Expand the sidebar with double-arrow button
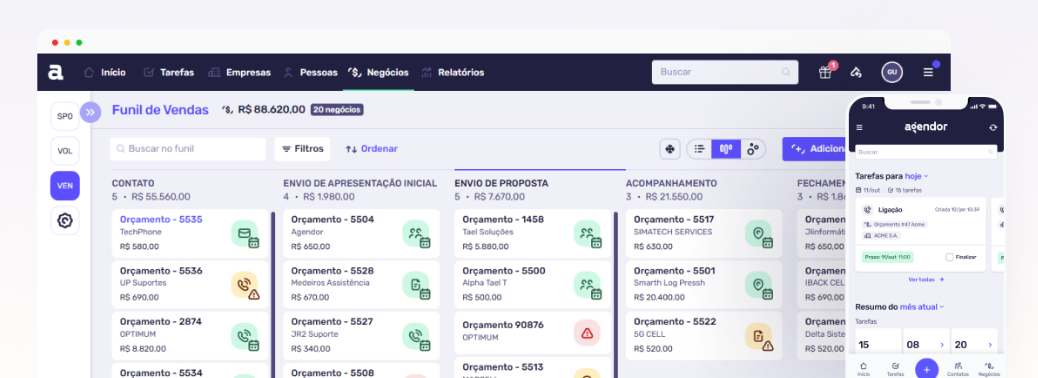Viewport: 1038px width, 378px height. click(x=90, y=113)
